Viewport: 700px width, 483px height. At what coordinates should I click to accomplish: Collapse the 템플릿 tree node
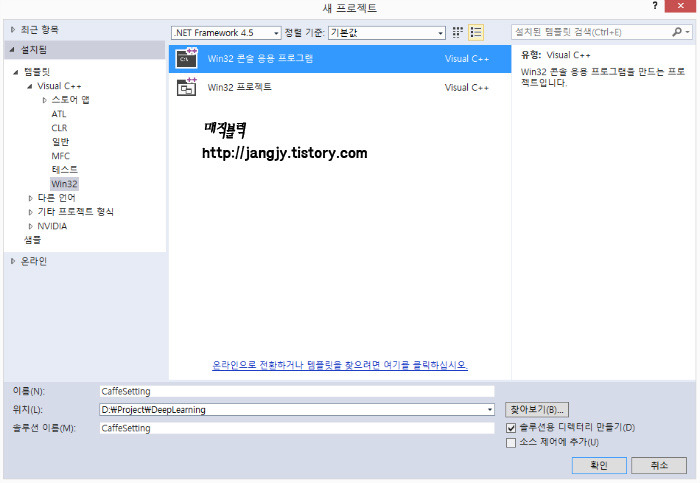click(16, 71)
